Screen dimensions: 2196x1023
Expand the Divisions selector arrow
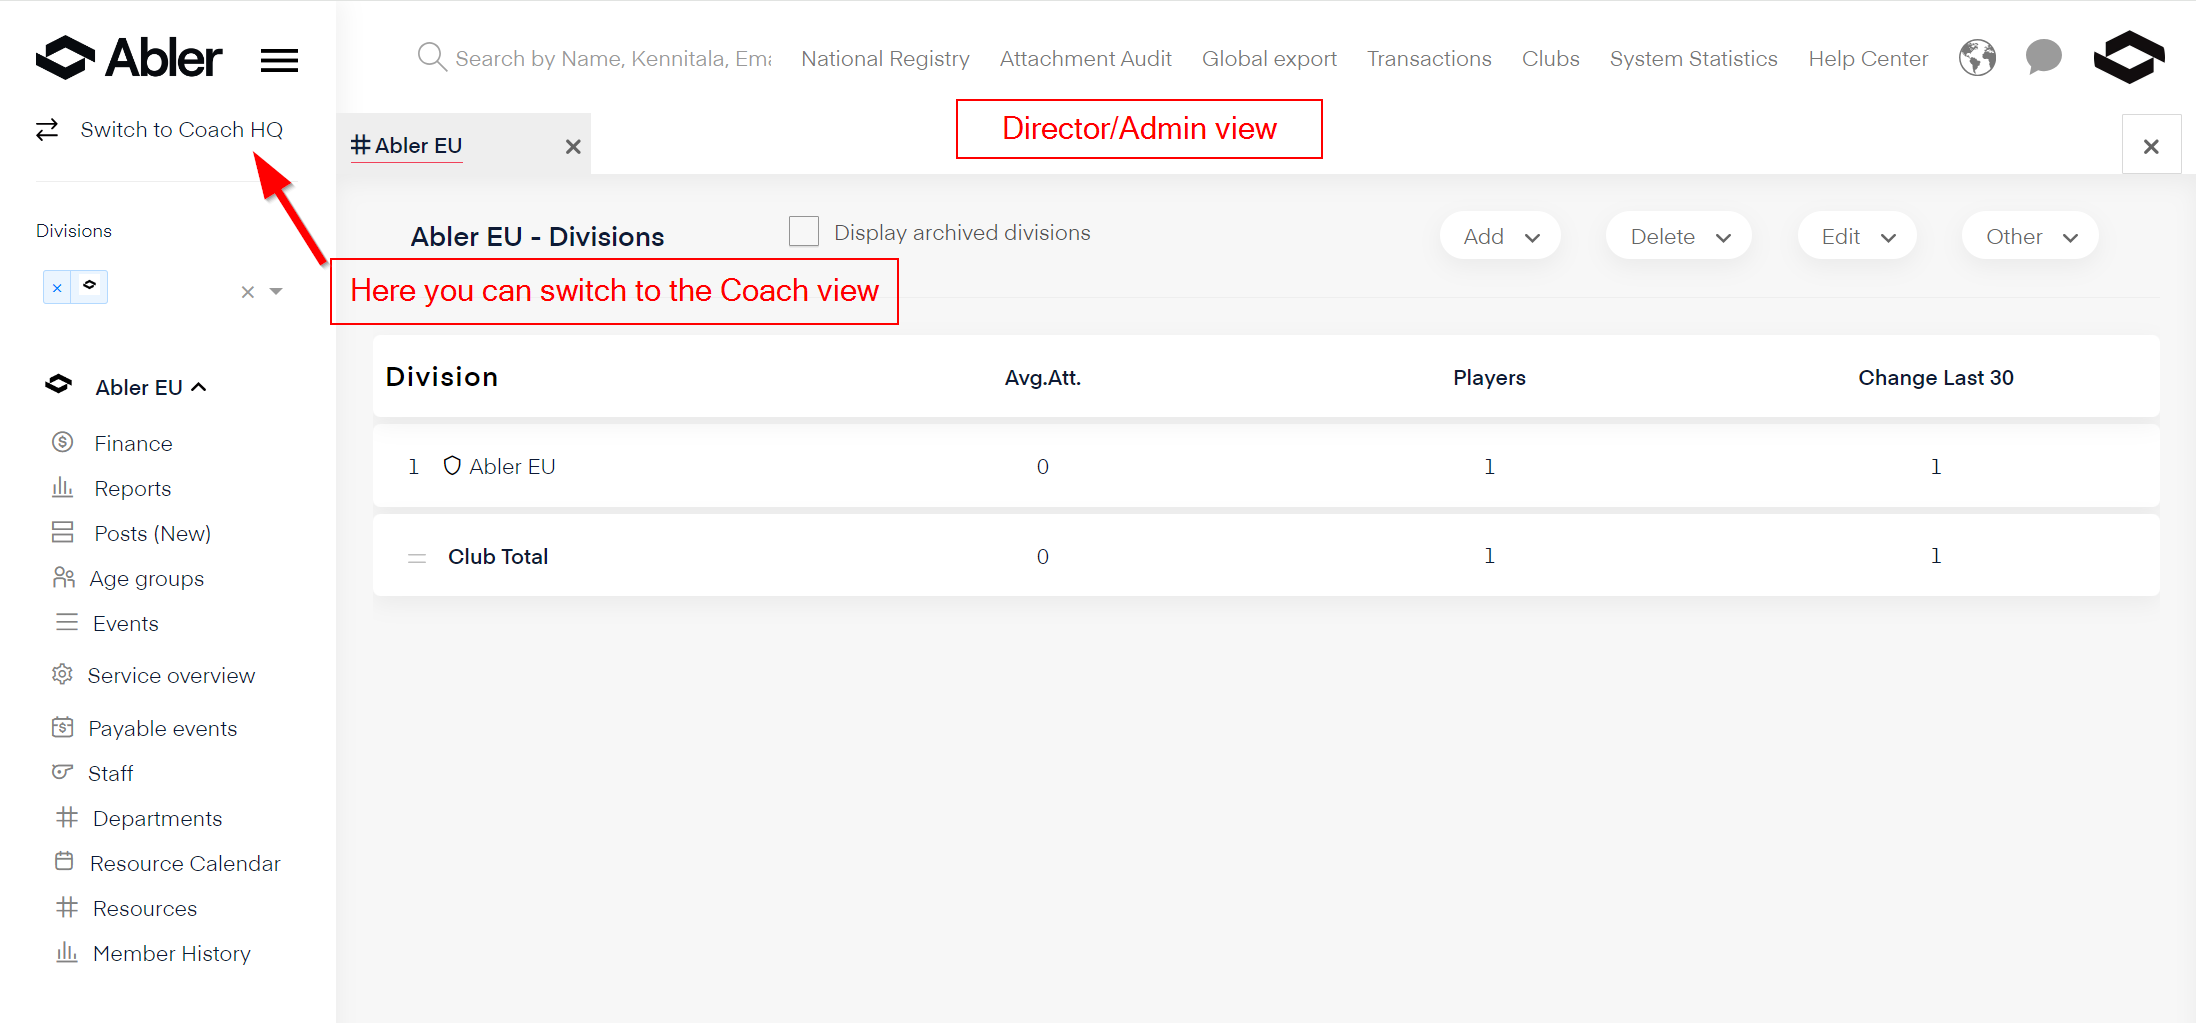[x=277, y=292]
